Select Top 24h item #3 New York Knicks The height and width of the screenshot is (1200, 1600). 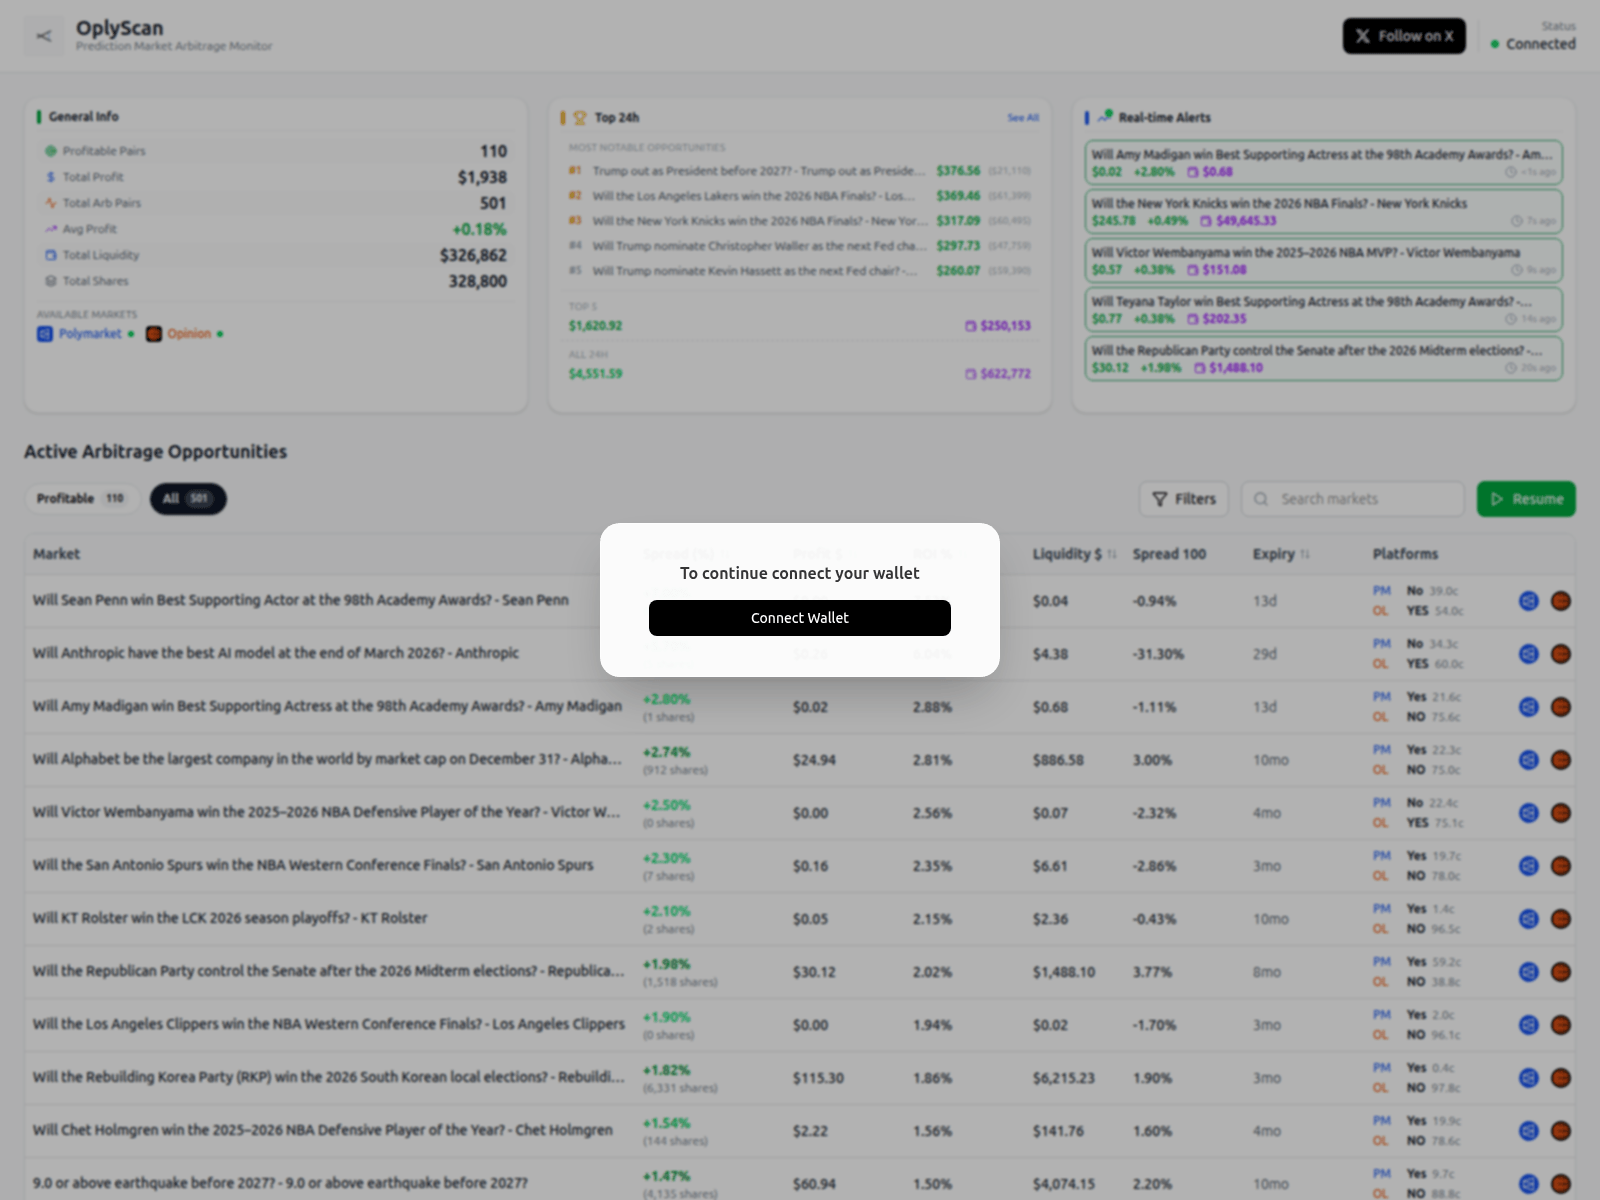[x=800, y=221]
